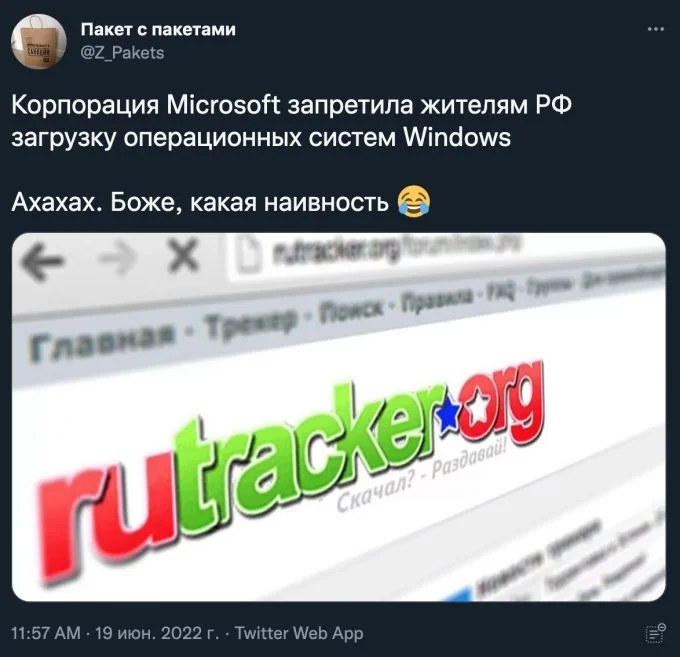Image resolution: width=680 pixels, height=657 pixels.
Task: Click the paper bag profile avatar
Action: coord(39,41)
